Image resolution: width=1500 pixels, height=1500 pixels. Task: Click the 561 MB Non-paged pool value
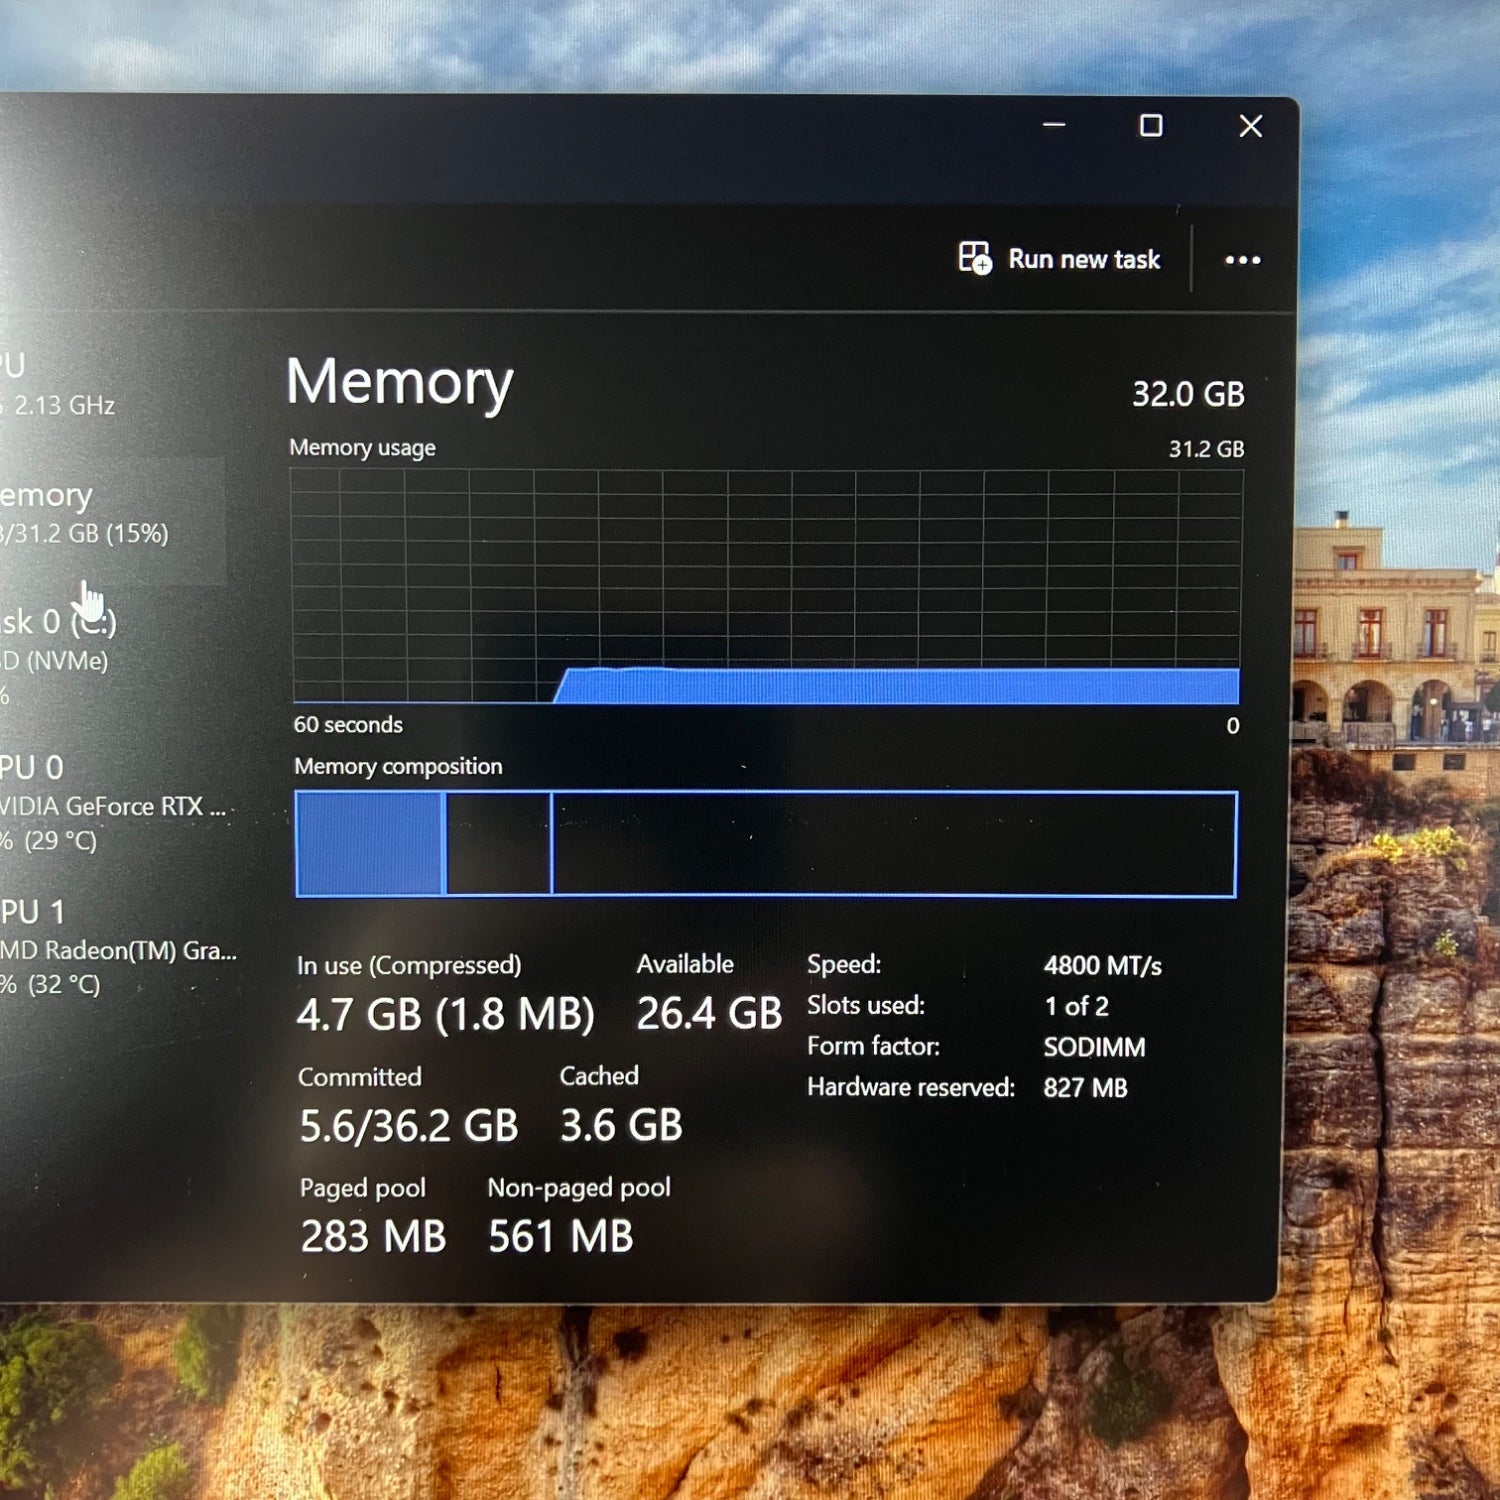click(561, 1236)
